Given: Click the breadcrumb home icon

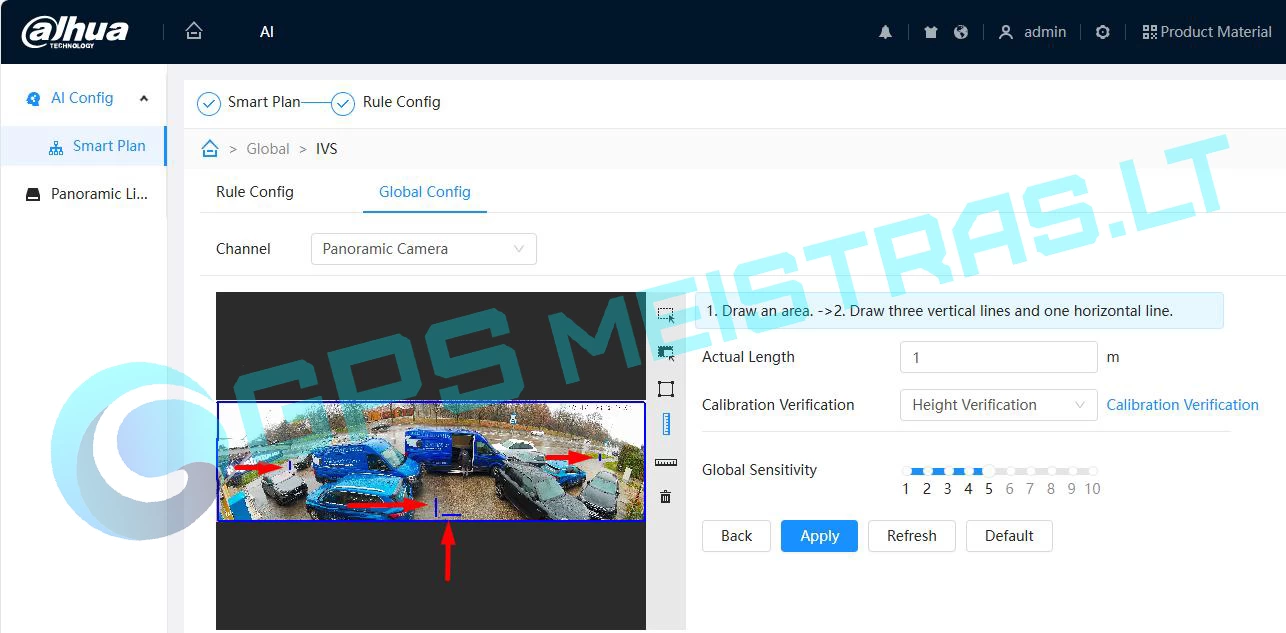Looking at the screenshot, I should click(210, 148).
